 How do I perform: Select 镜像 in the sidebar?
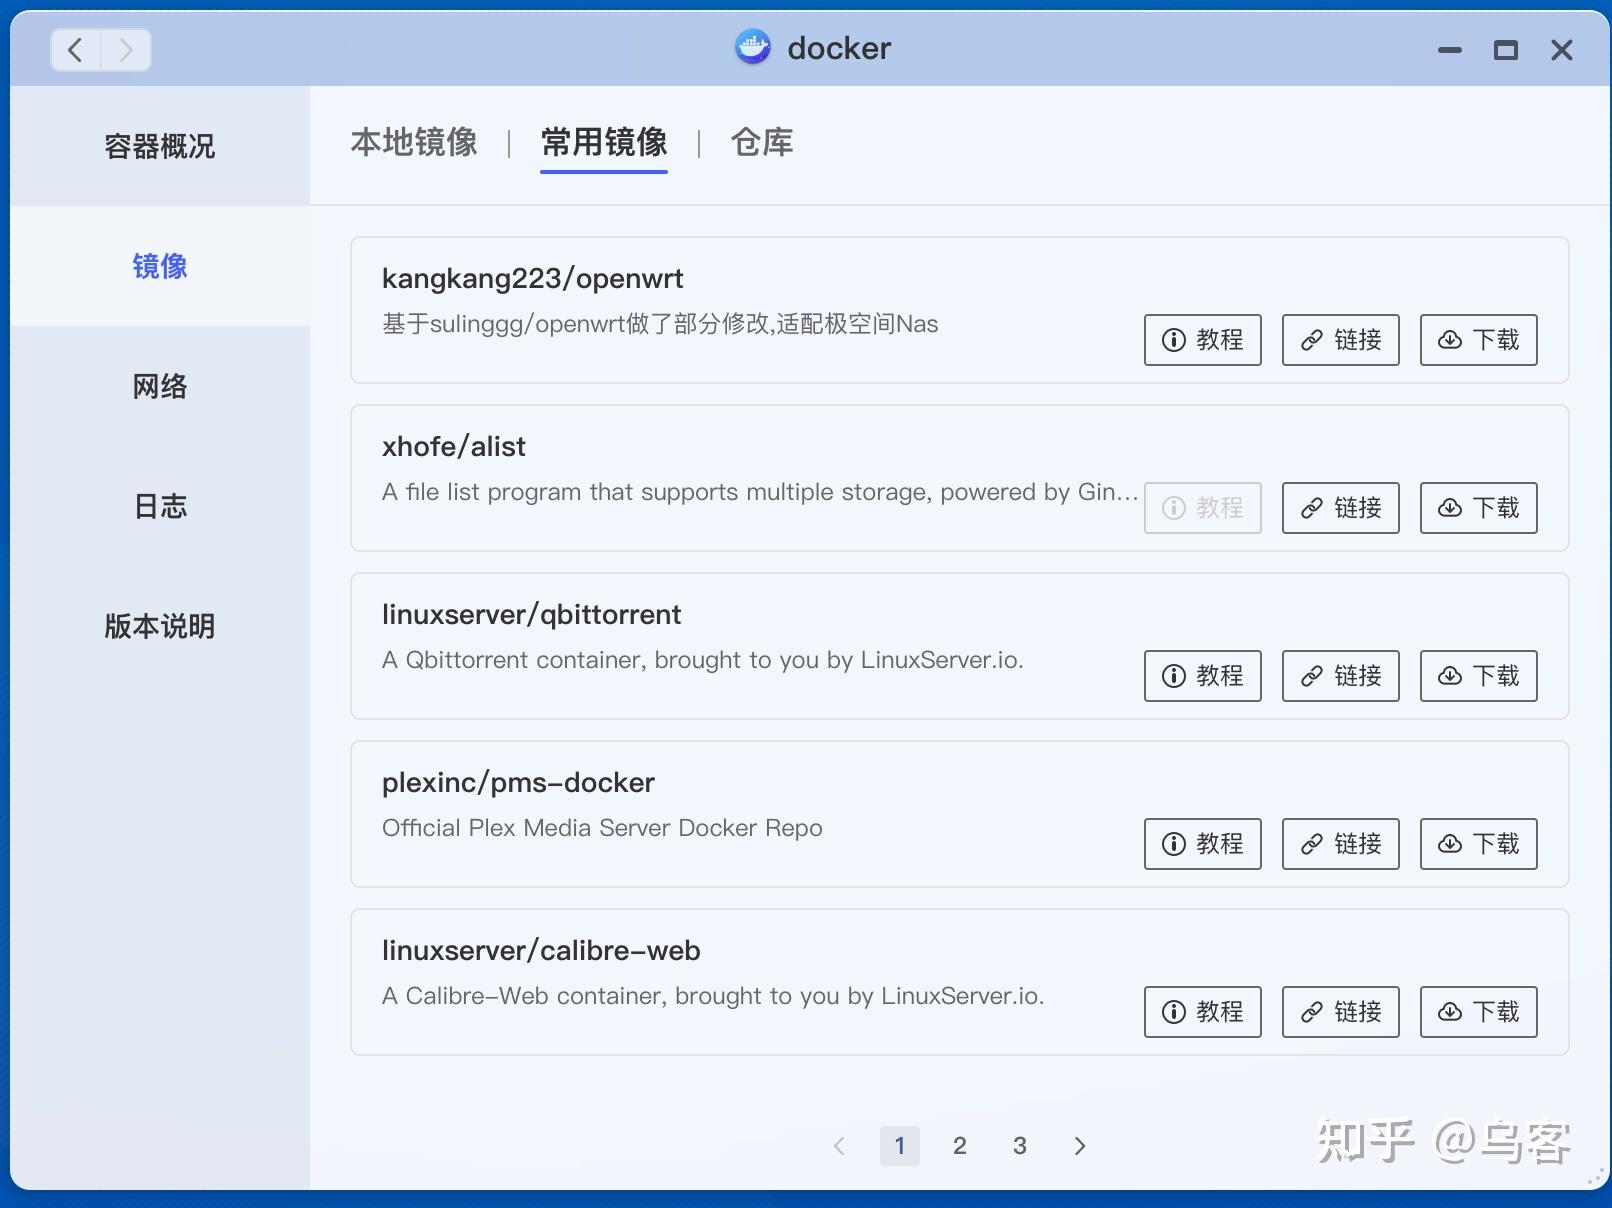coord(160,266)
